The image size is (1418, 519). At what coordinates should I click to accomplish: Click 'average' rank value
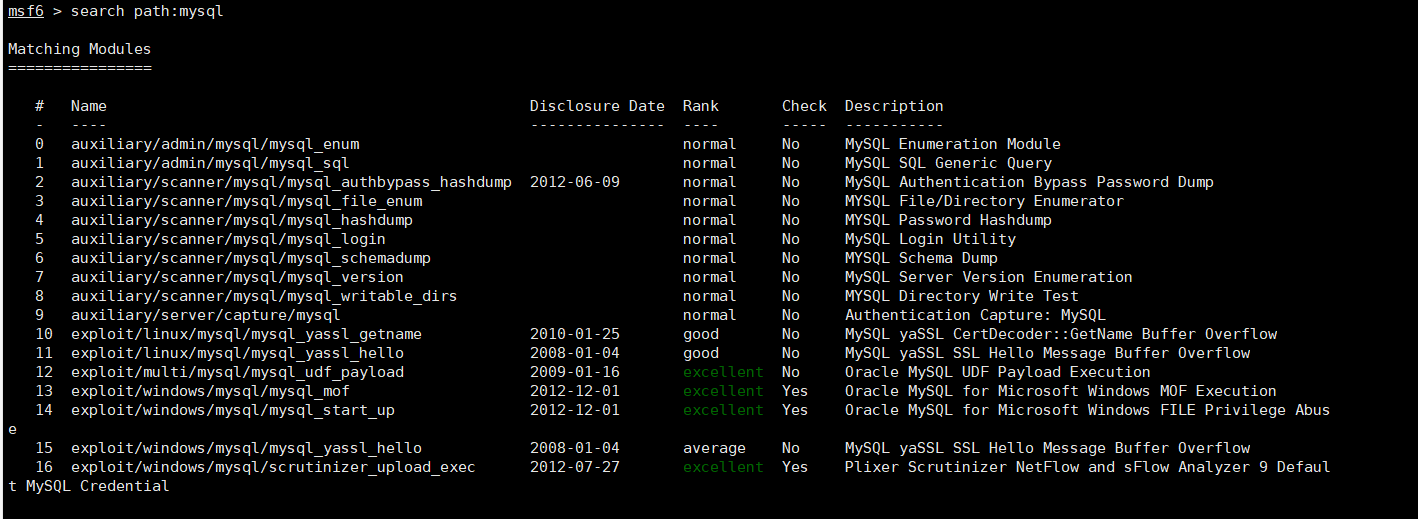(x=714, y=448)
